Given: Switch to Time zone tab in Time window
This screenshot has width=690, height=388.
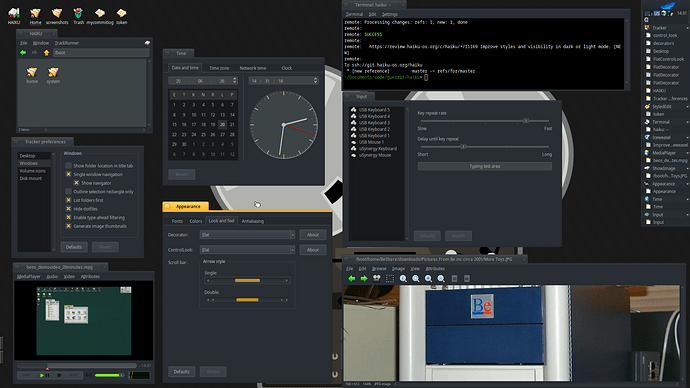Looking at the screenshot, I should tap(219, 68).
